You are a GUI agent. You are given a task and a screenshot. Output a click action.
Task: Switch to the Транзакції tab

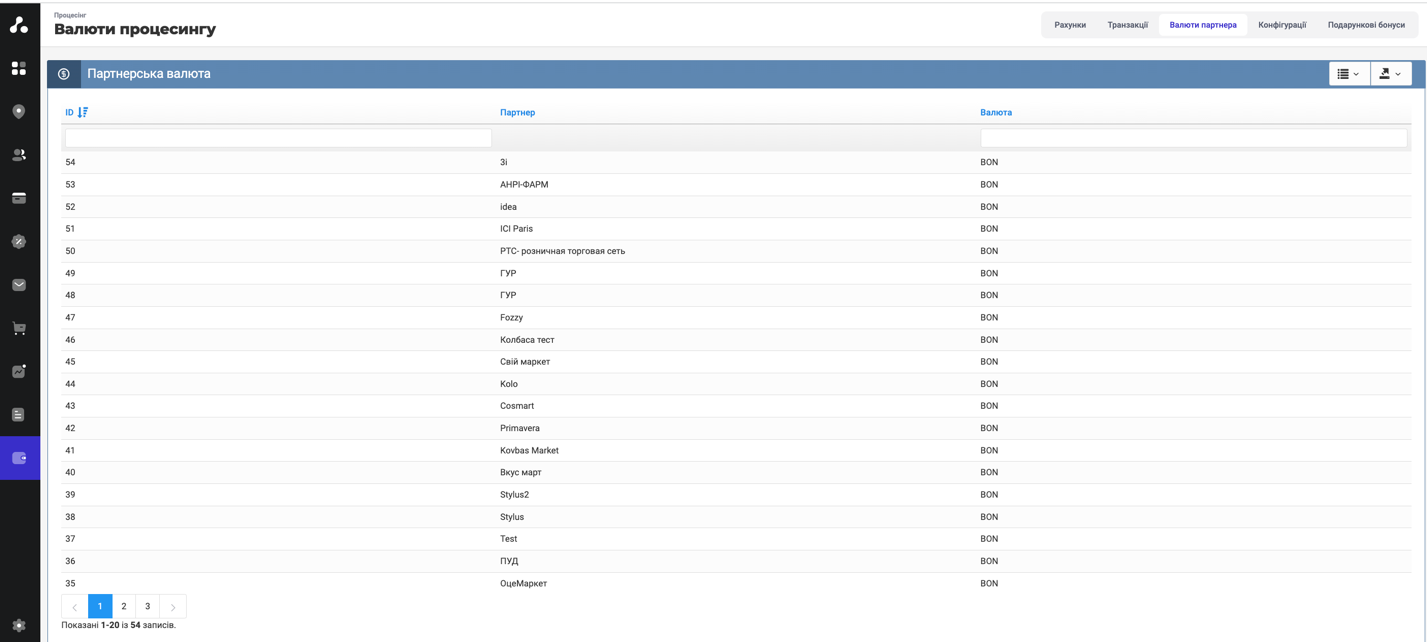[1128, 24]
